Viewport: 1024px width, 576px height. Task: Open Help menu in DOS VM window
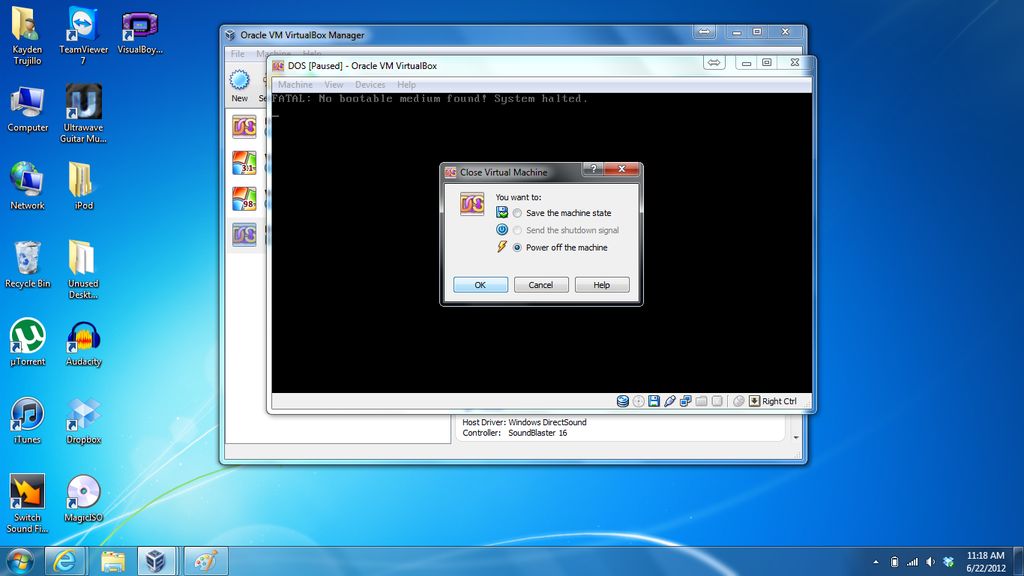tap(406, 85)
